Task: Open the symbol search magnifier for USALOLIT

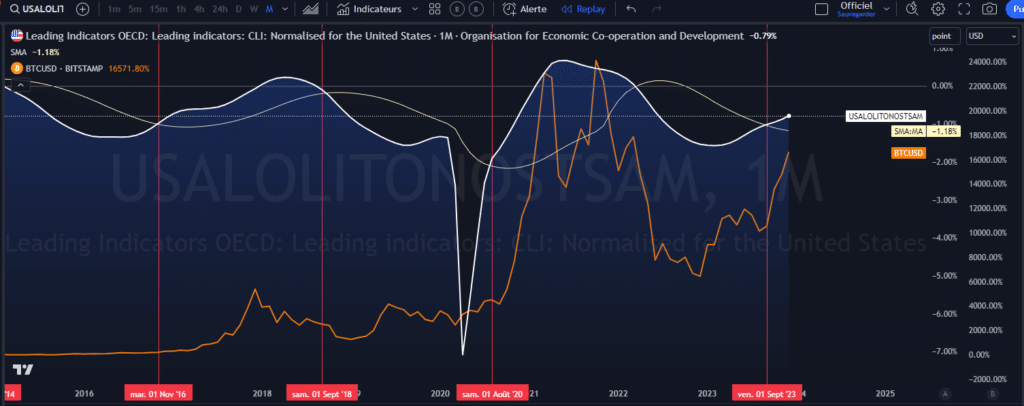Action: click(14, 9)
